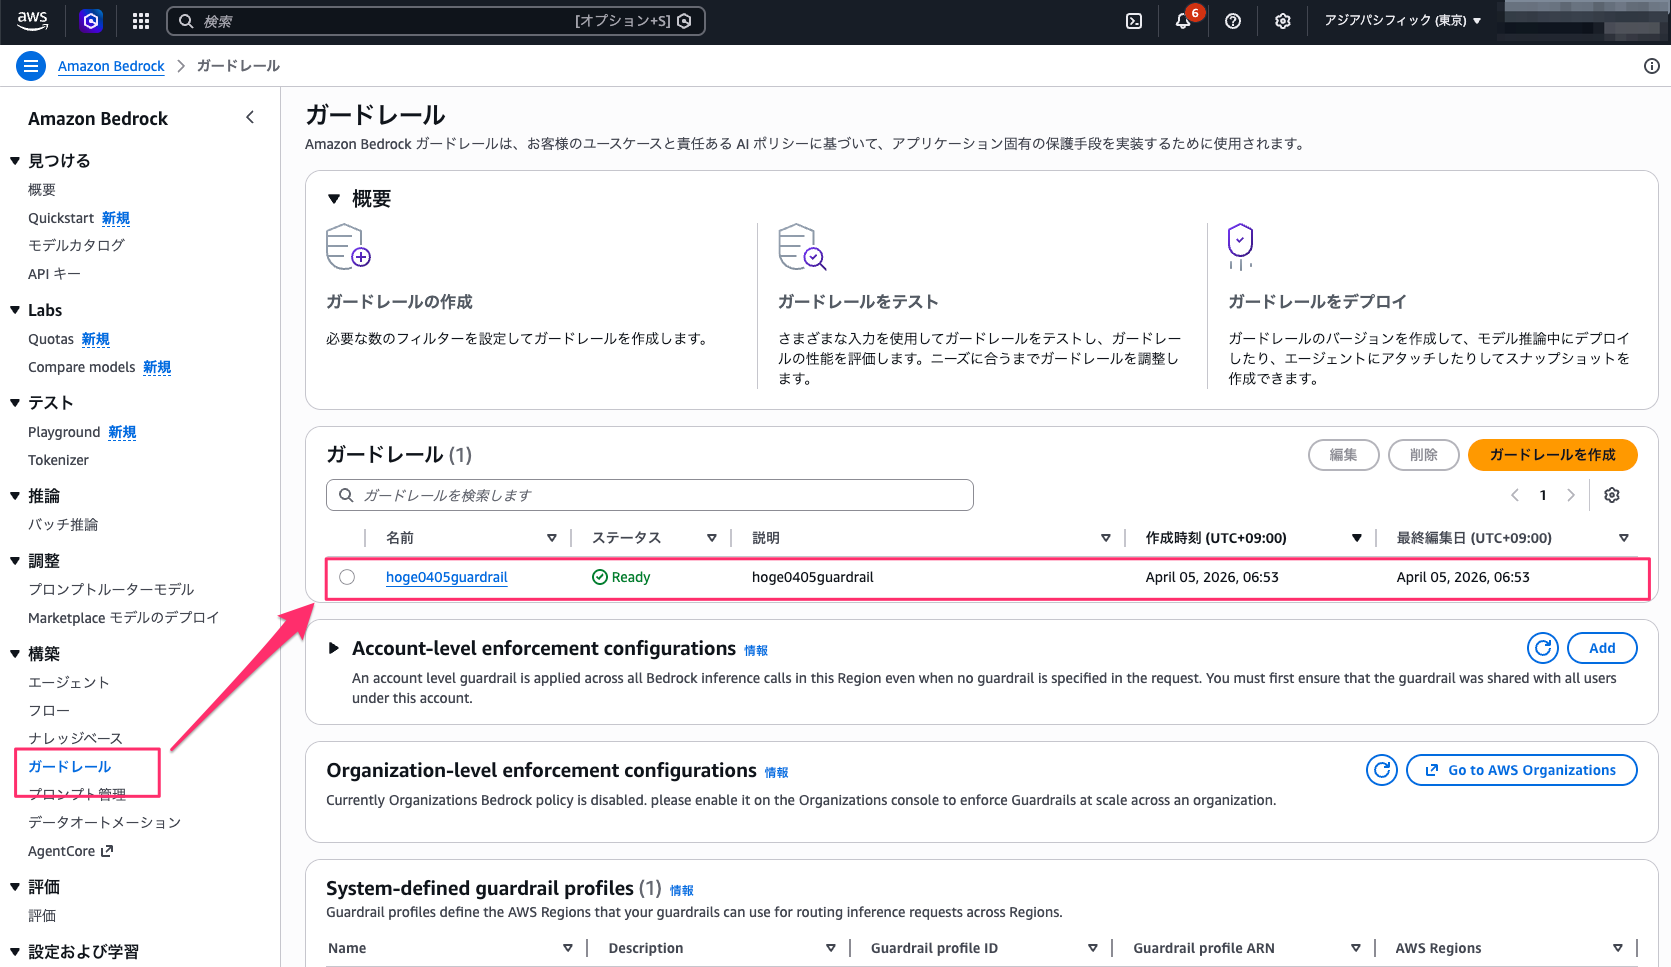Sort by 作成時刻 column header
The image size is (1671, 967).
point(1216,538)
